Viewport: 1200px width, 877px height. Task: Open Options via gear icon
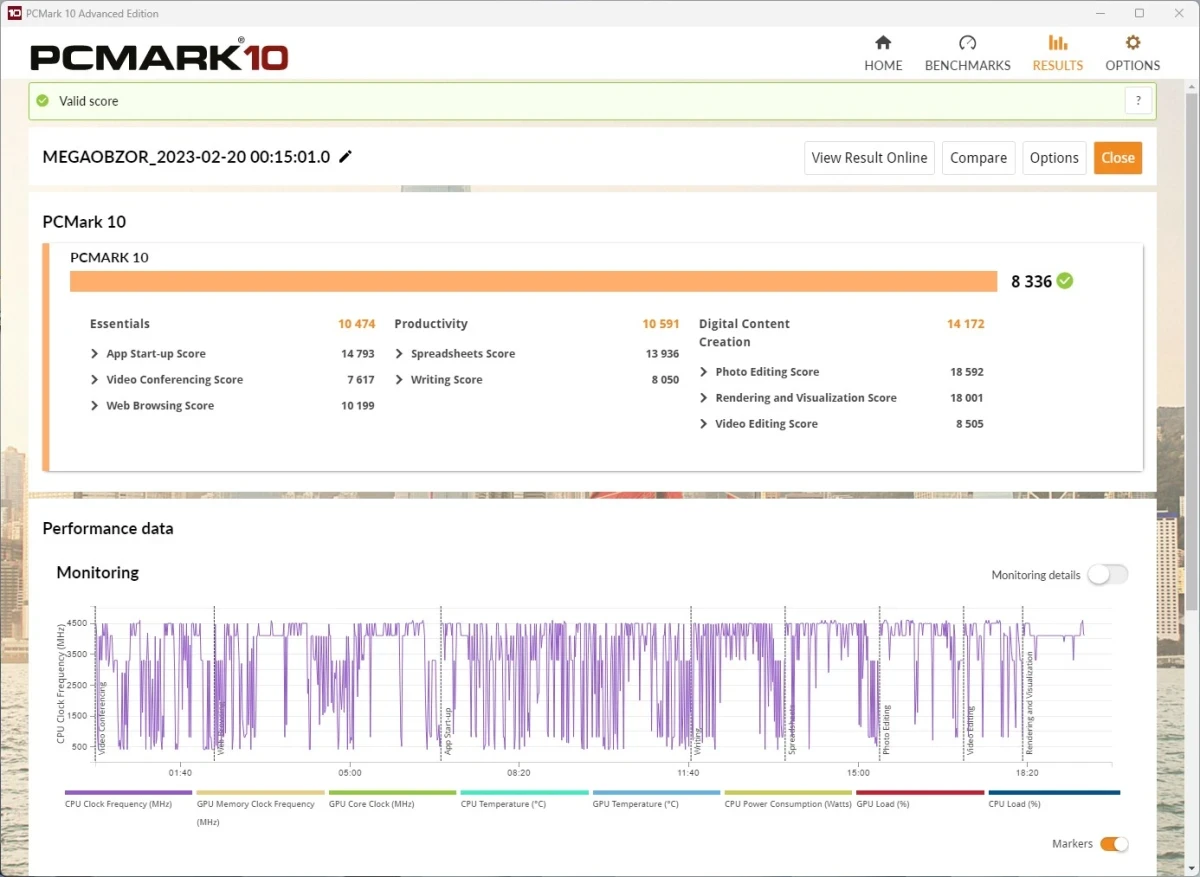tap(1132, 43)
